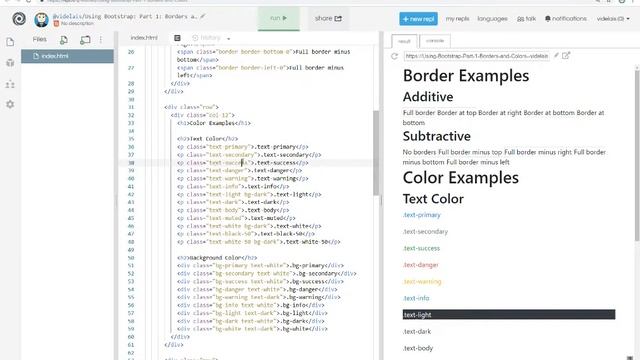640x360 pixels.
Task: Click the repl title text
Action: tap(125, 16)
